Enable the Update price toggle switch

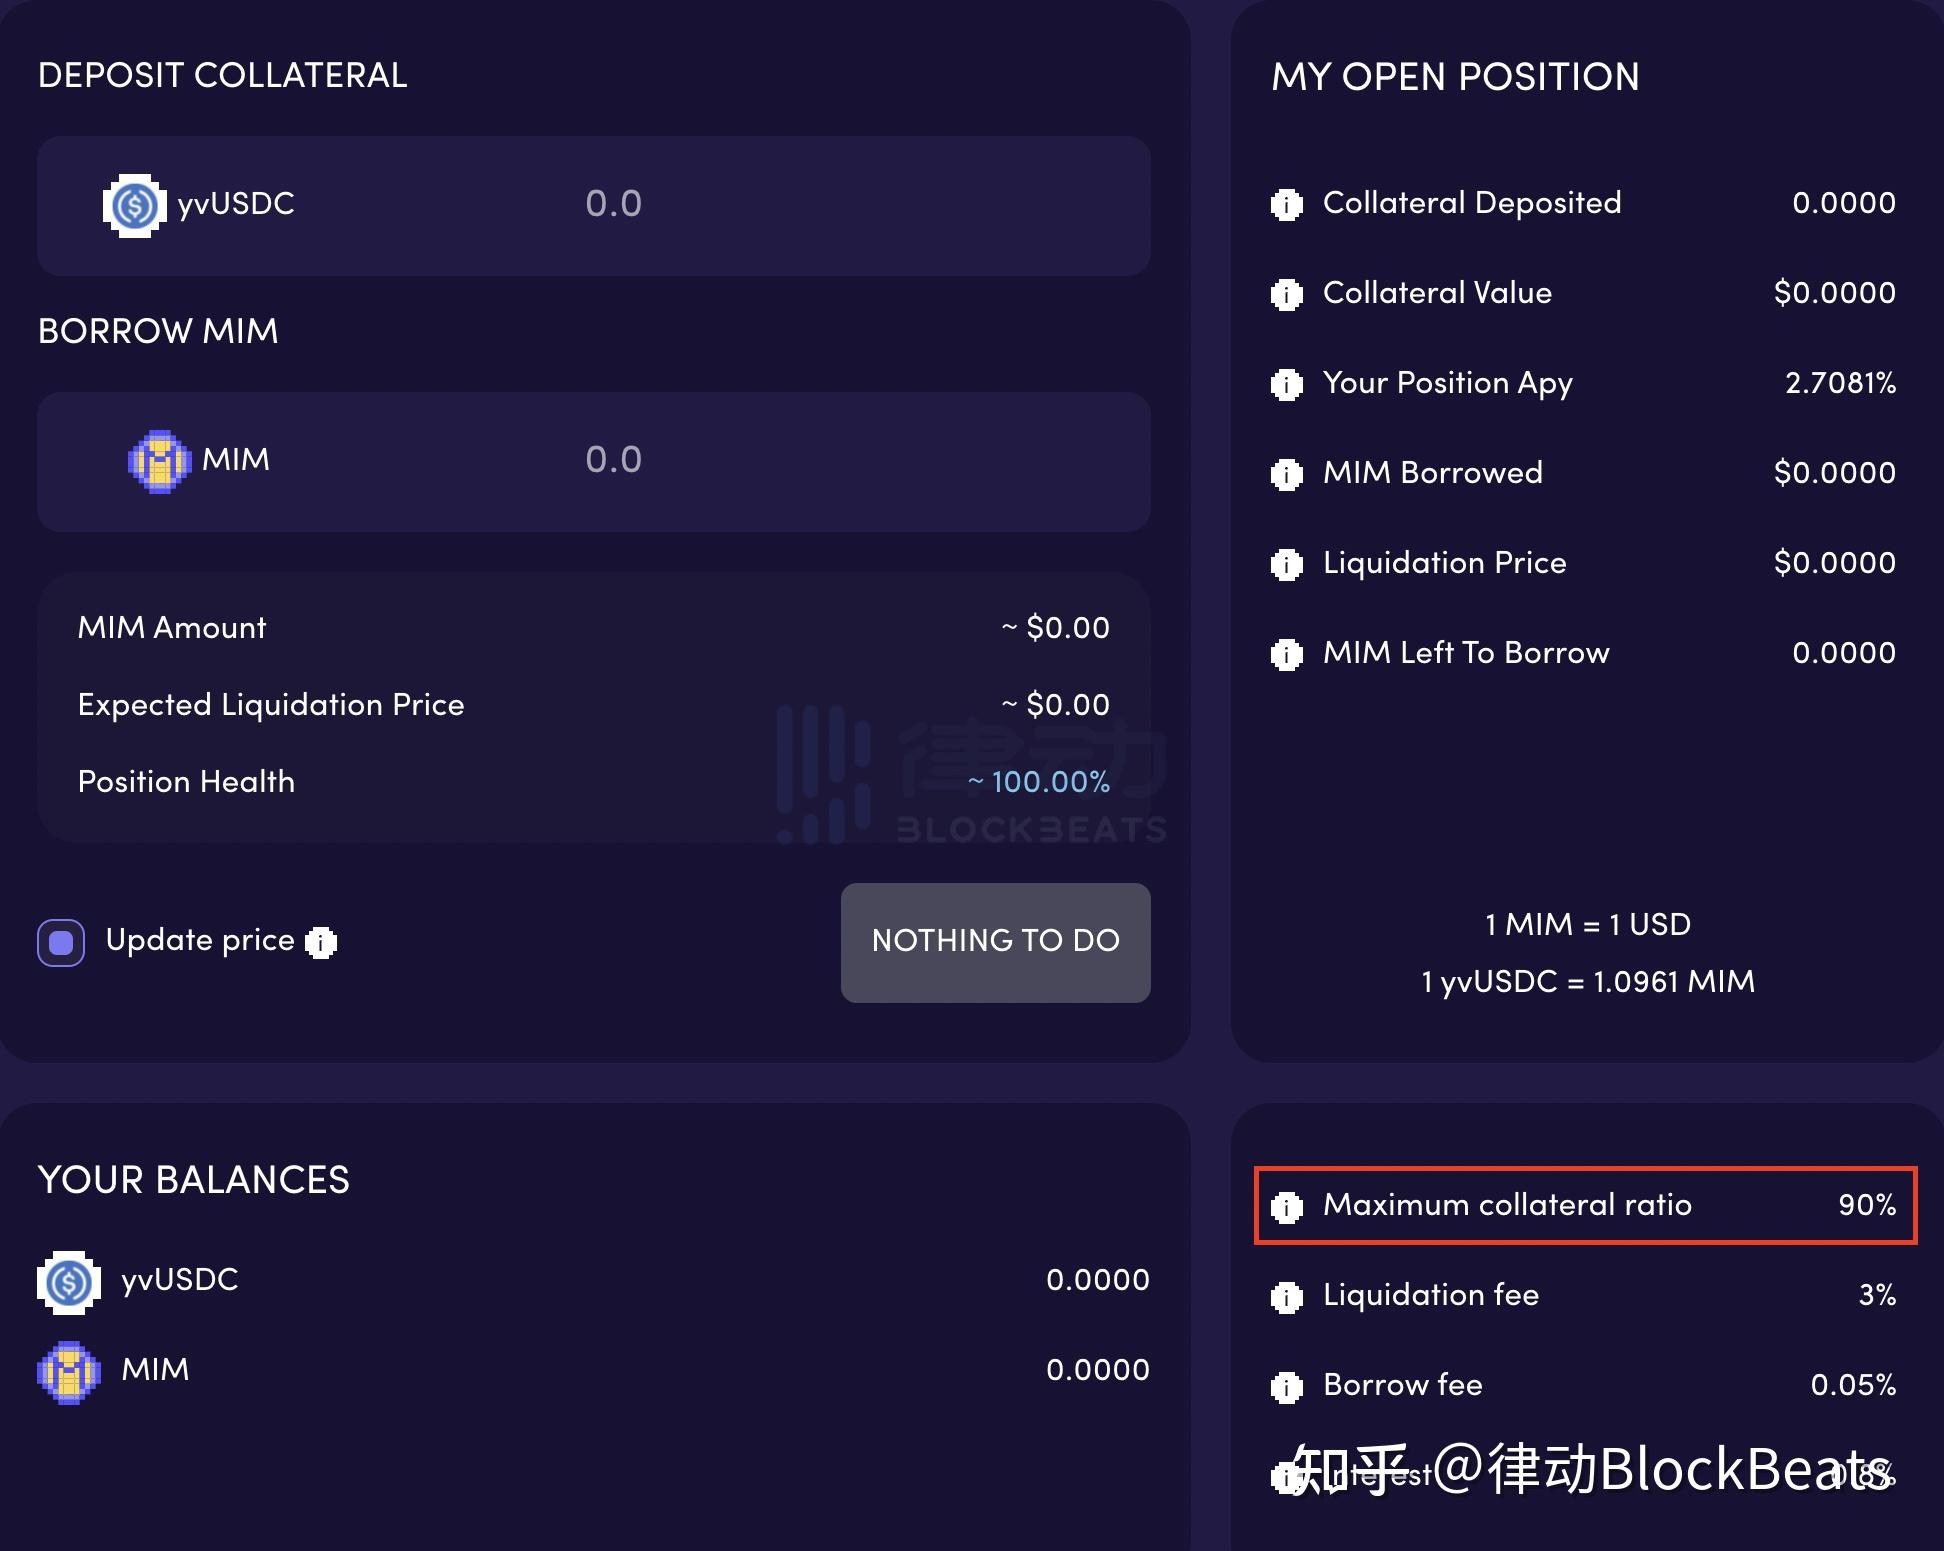click(59, 940)
